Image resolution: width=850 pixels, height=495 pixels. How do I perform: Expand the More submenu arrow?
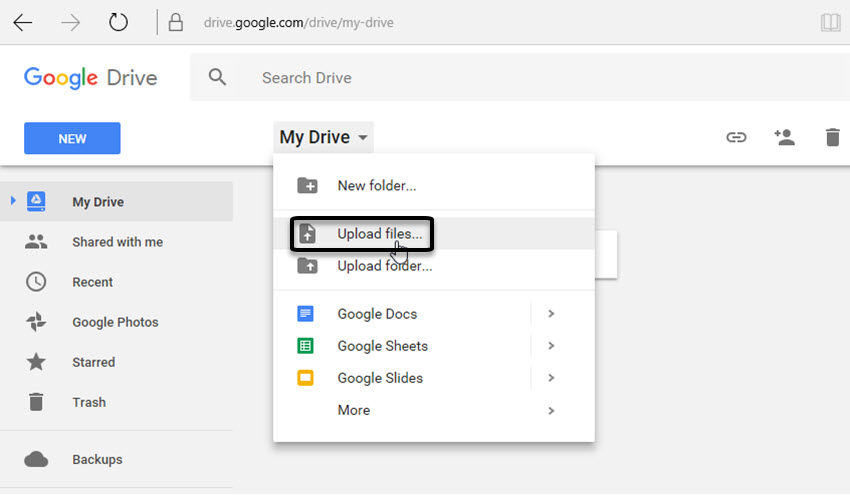pos(551,410)
